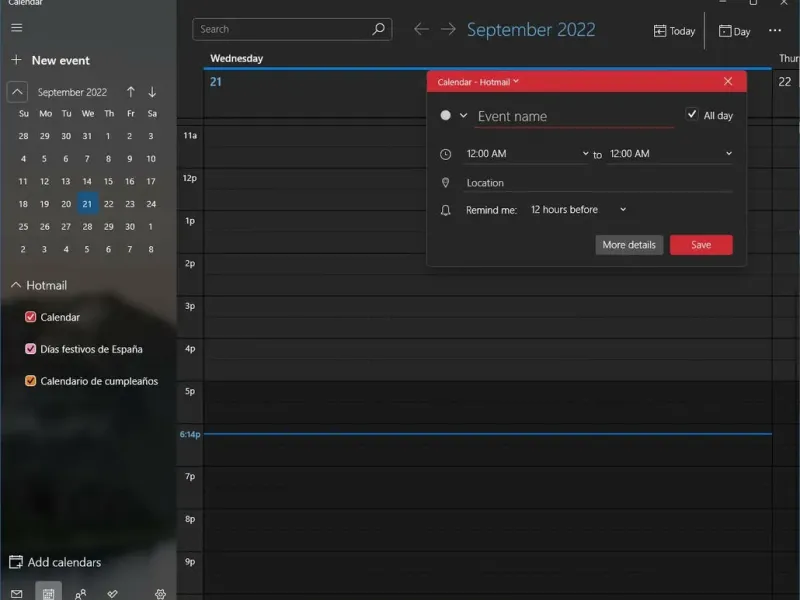The height and width of the screenshot is (600, 800).
Task: Click the 3p time slot row
Action: point(488,316)
